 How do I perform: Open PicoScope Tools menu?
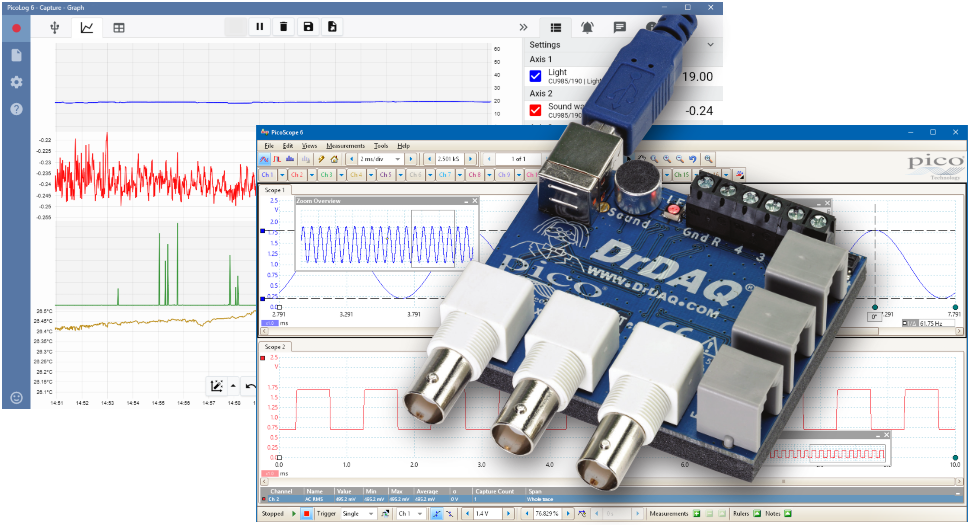click(381, 146)
